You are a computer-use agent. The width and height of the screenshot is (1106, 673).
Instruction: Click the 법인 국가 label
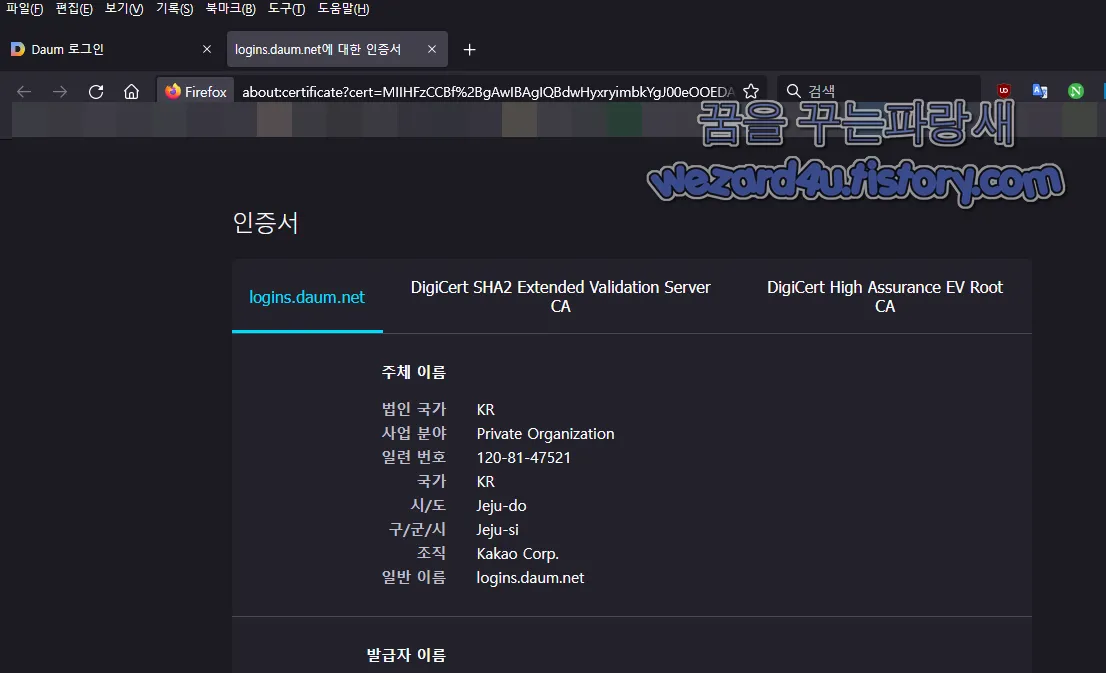[x=413, y=409]
